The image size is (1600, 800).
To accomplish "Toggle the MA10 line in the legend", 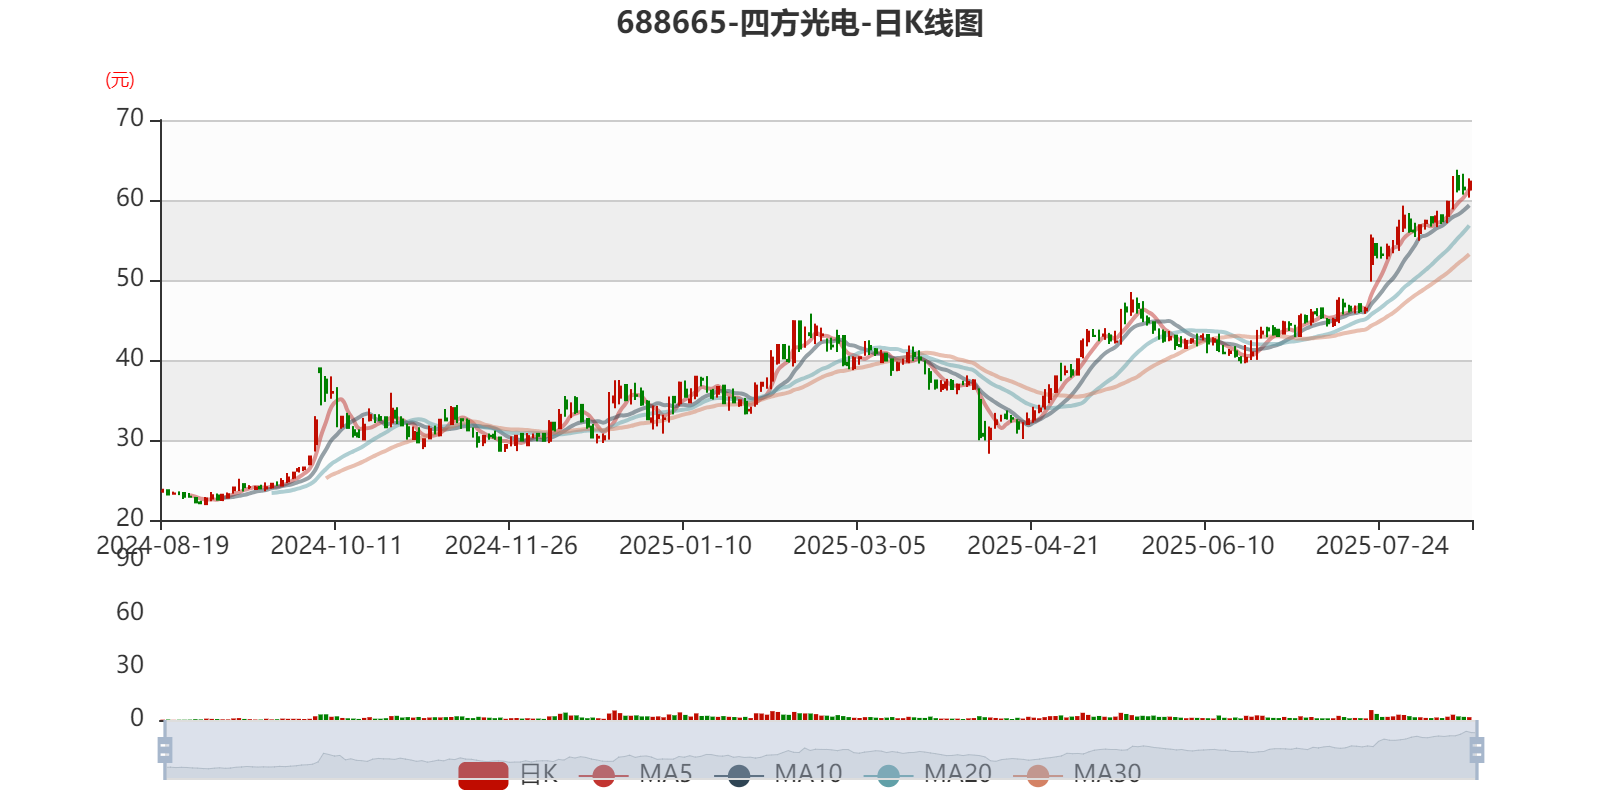I will coord(778,774).
